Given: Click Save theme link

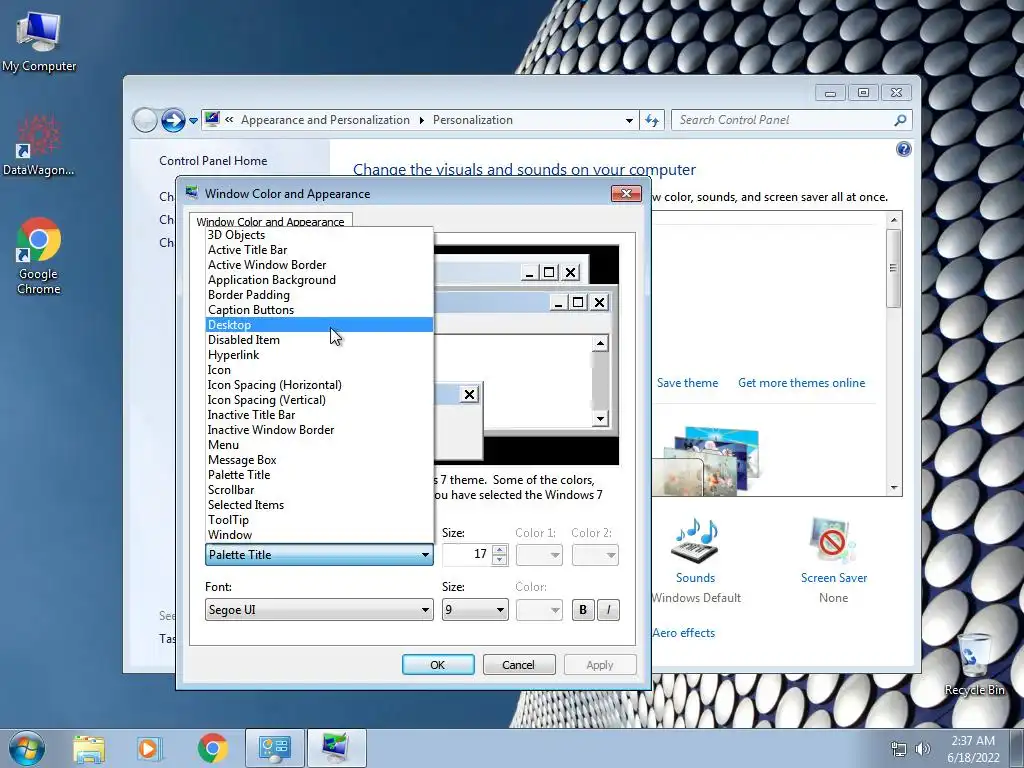Looking at the screenshot, I should point(687,383).
